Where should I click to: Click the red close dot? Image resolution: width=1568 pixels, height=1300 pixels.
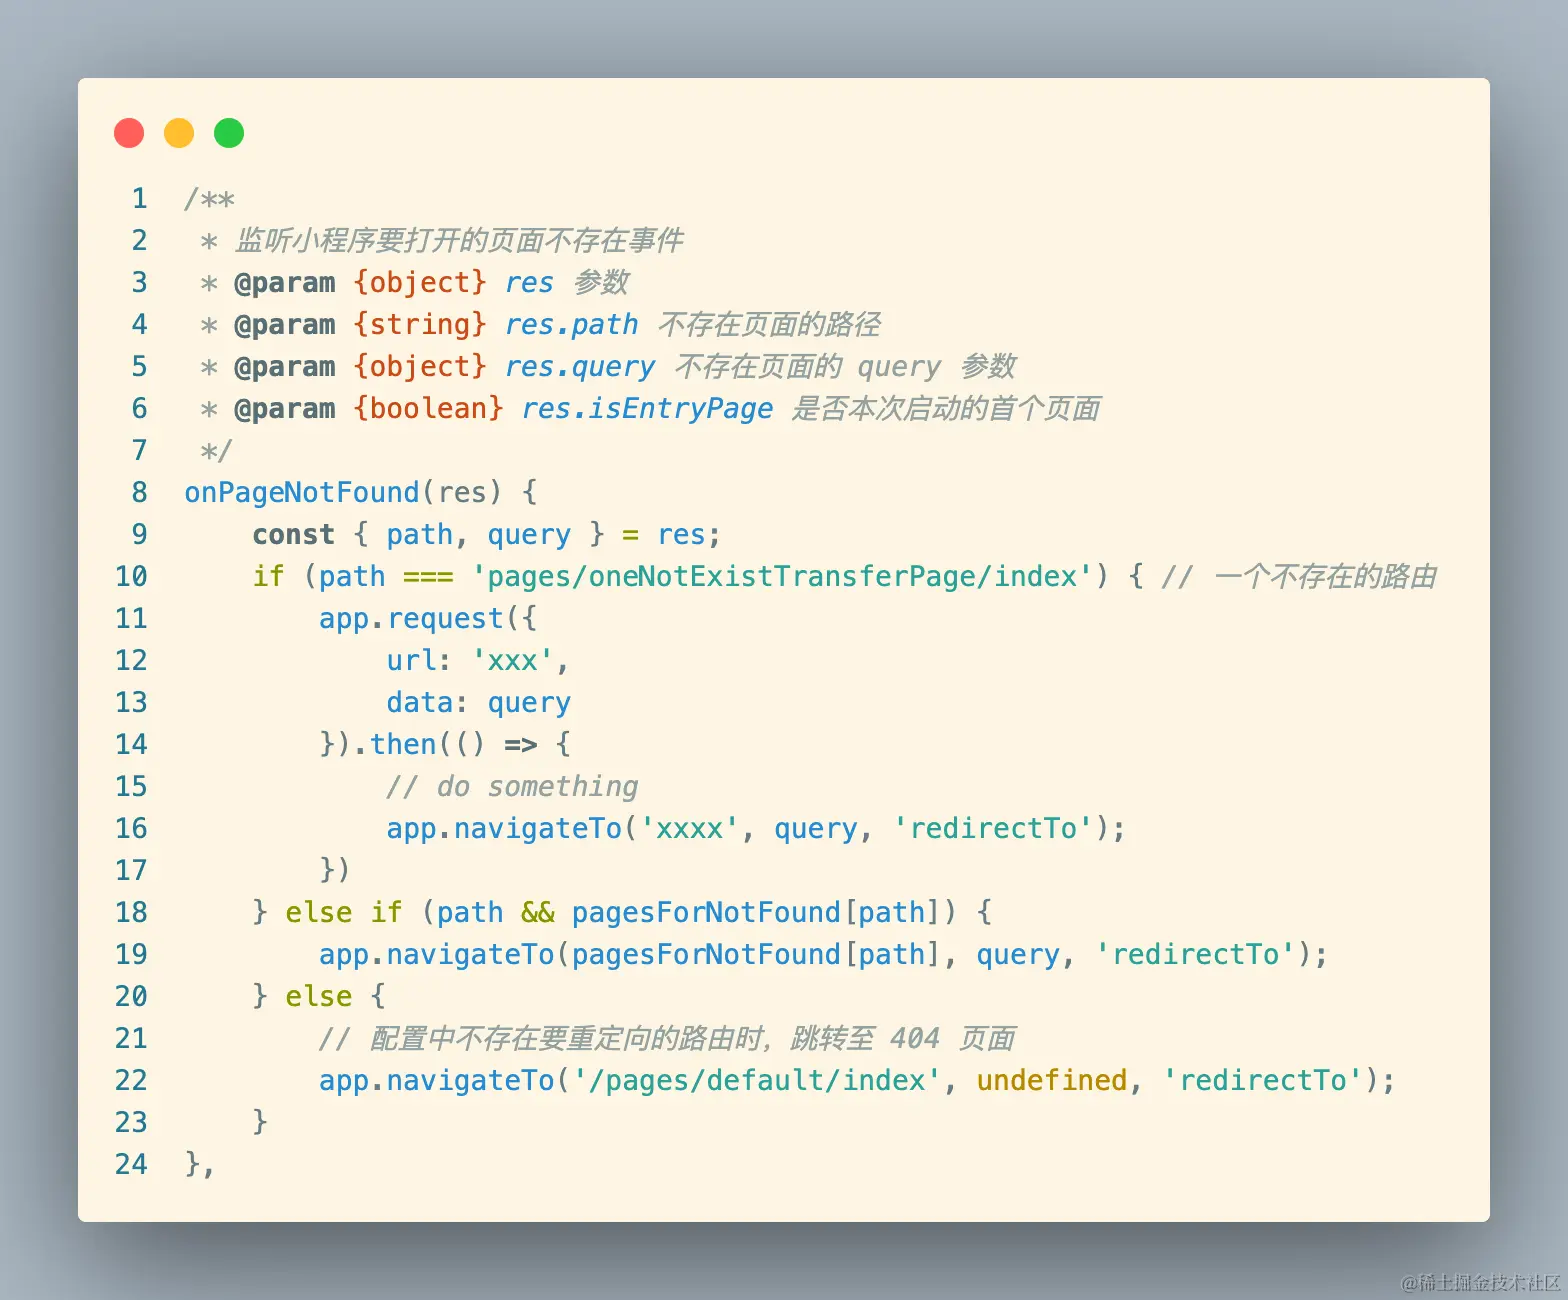coord(129,133)
